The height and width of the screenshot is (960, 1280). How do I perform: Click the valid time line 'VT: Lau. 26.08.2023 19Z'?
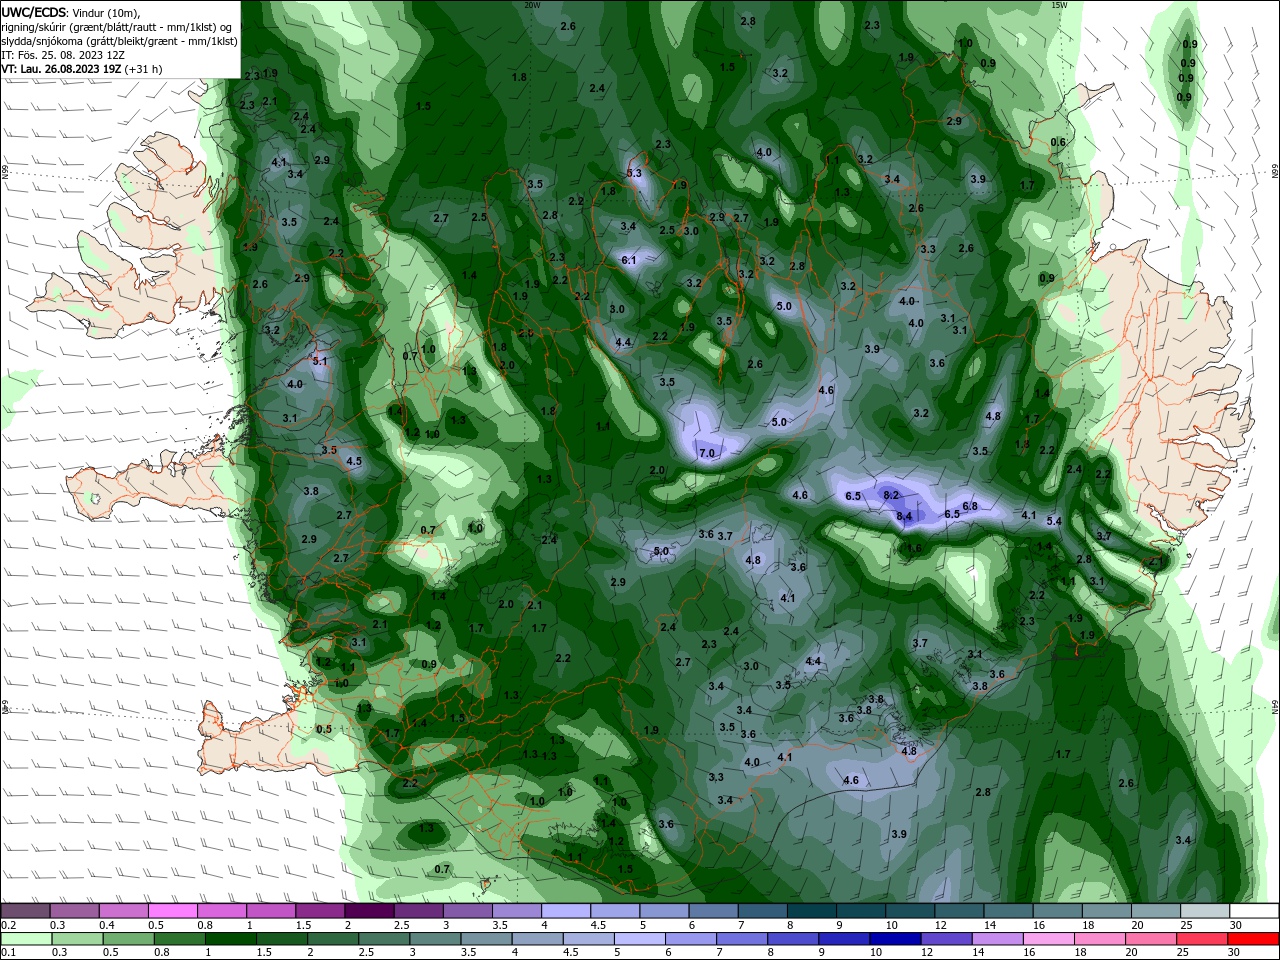click(x=61, y=69)
